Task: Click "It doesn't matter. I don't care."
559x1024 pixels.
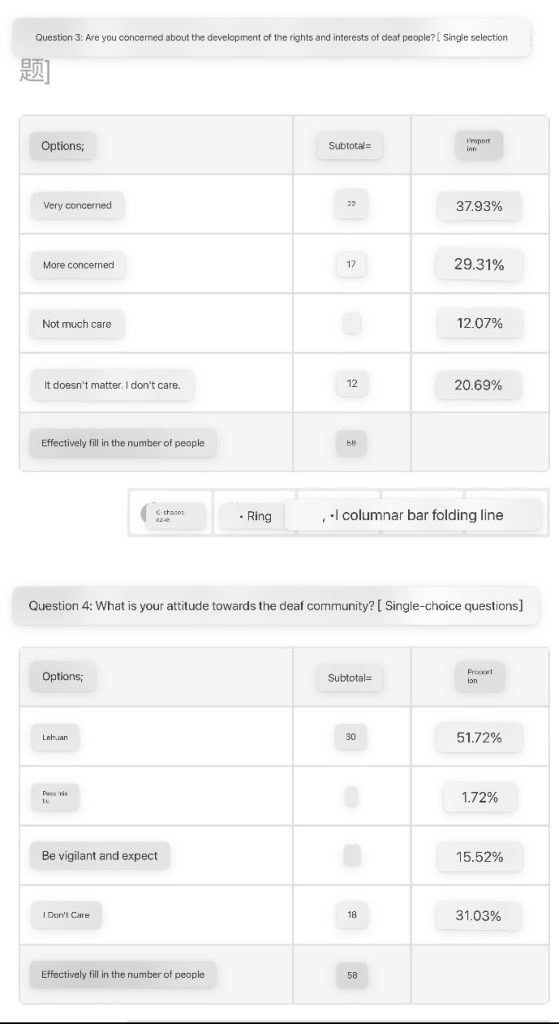Action: (112, 385)
